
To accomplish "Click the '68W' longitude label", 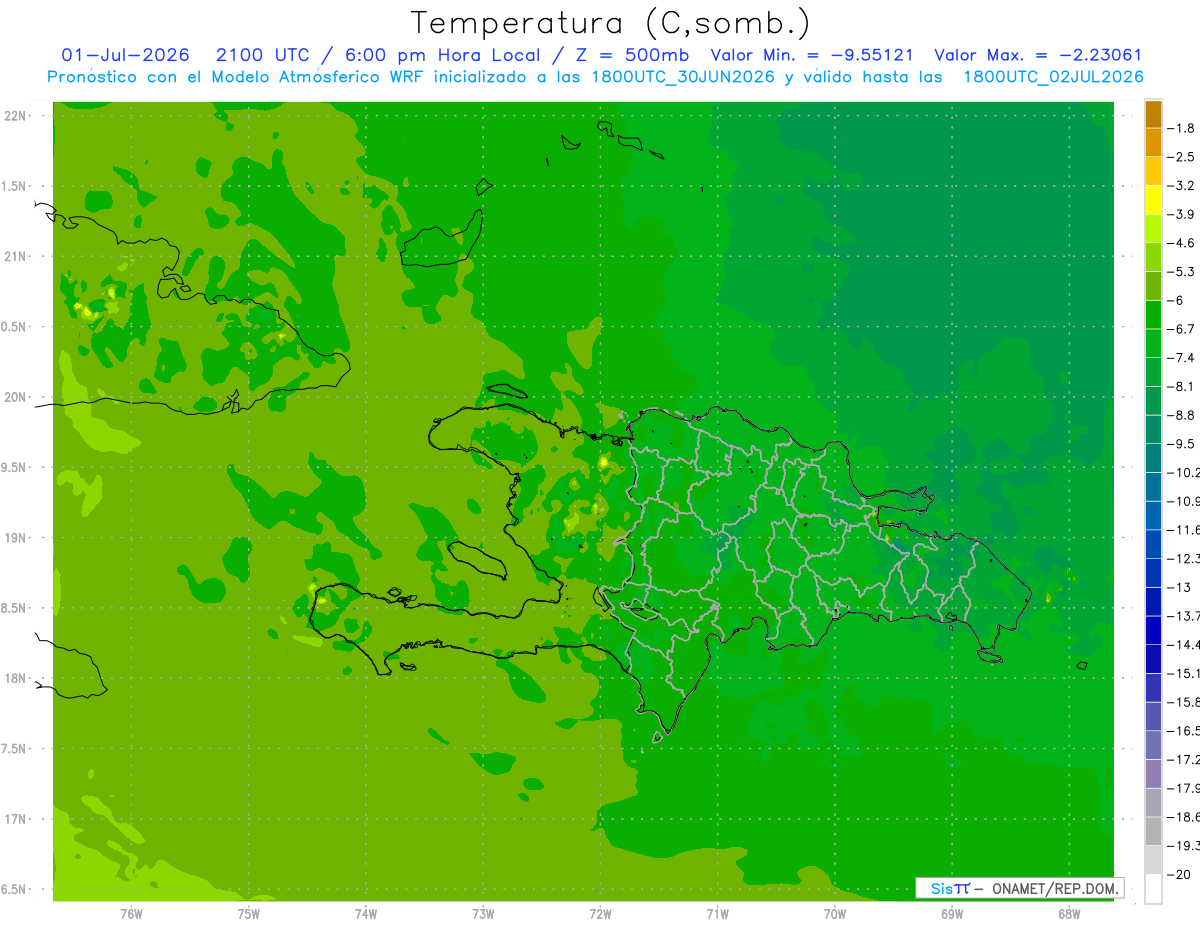I will (x=1069, y=913).
